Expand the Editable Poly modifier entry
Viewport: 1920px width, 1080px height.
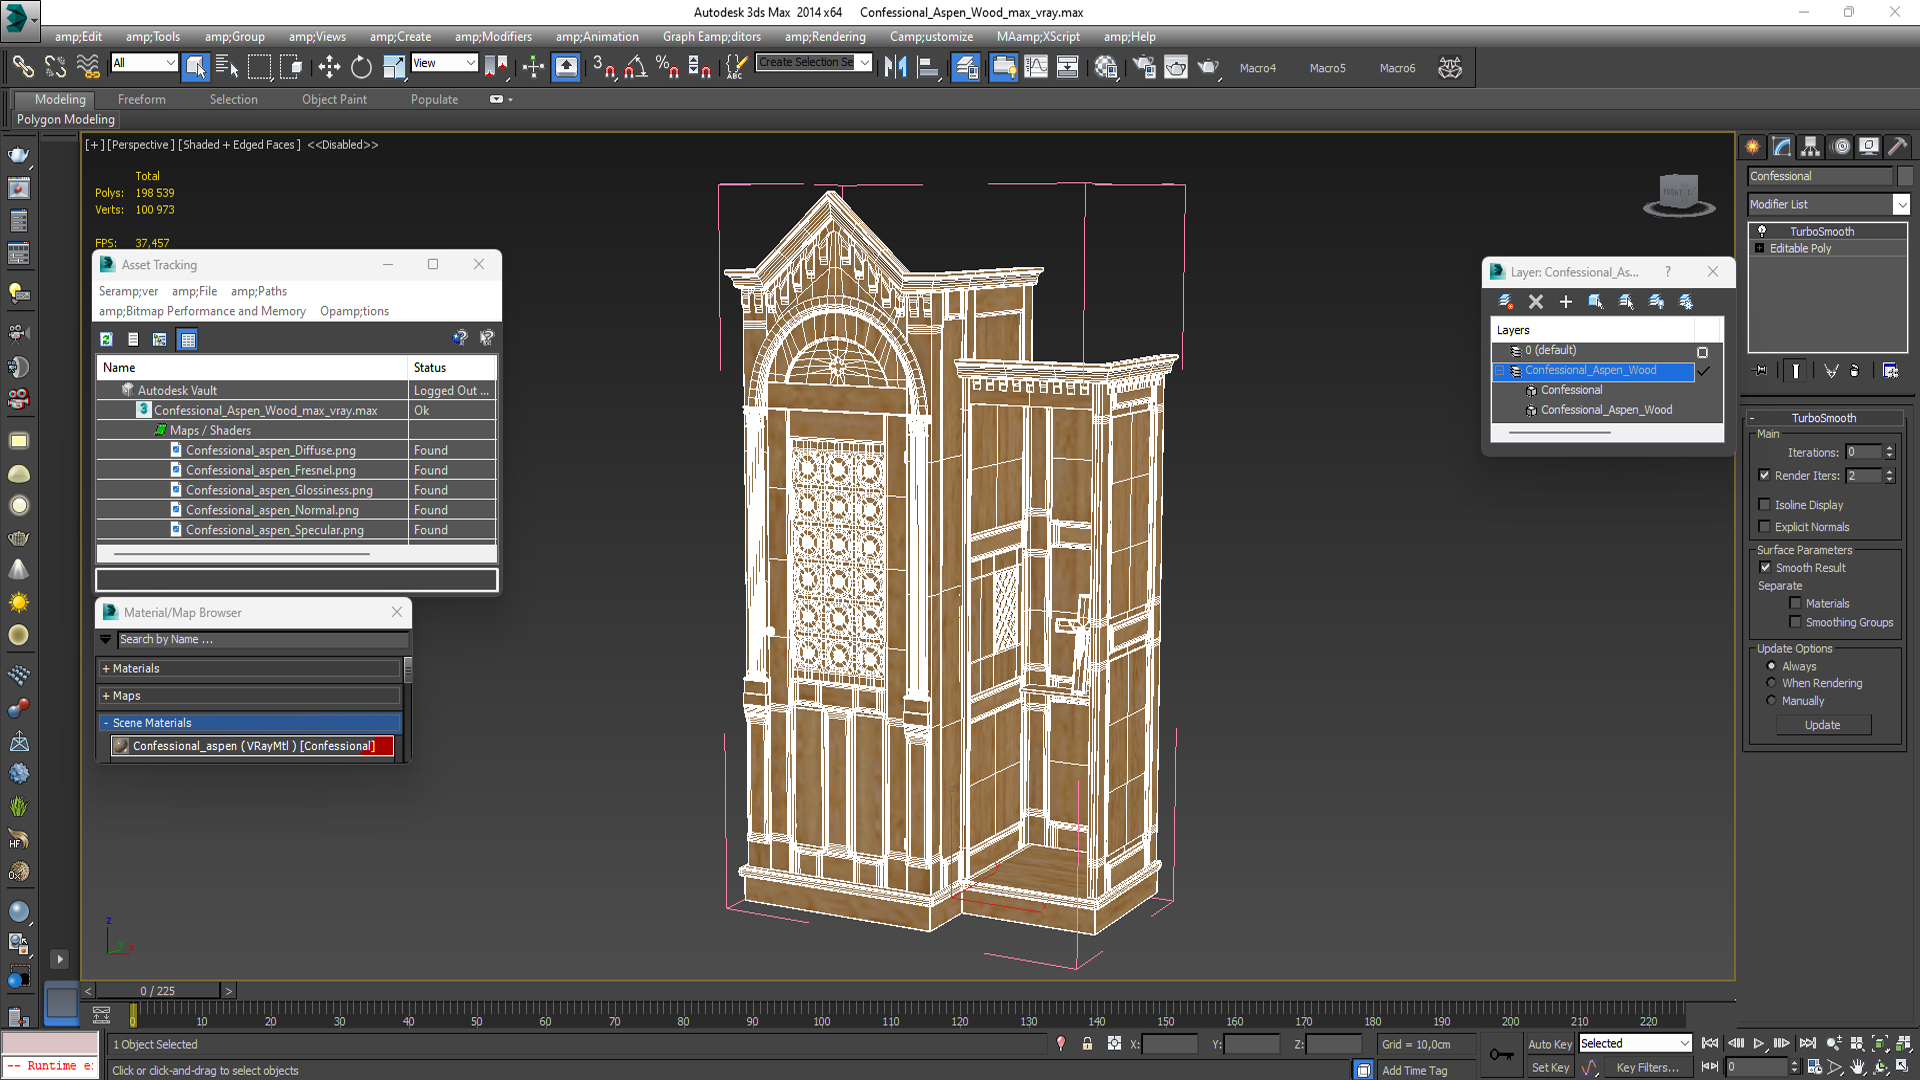(1759, 248)
